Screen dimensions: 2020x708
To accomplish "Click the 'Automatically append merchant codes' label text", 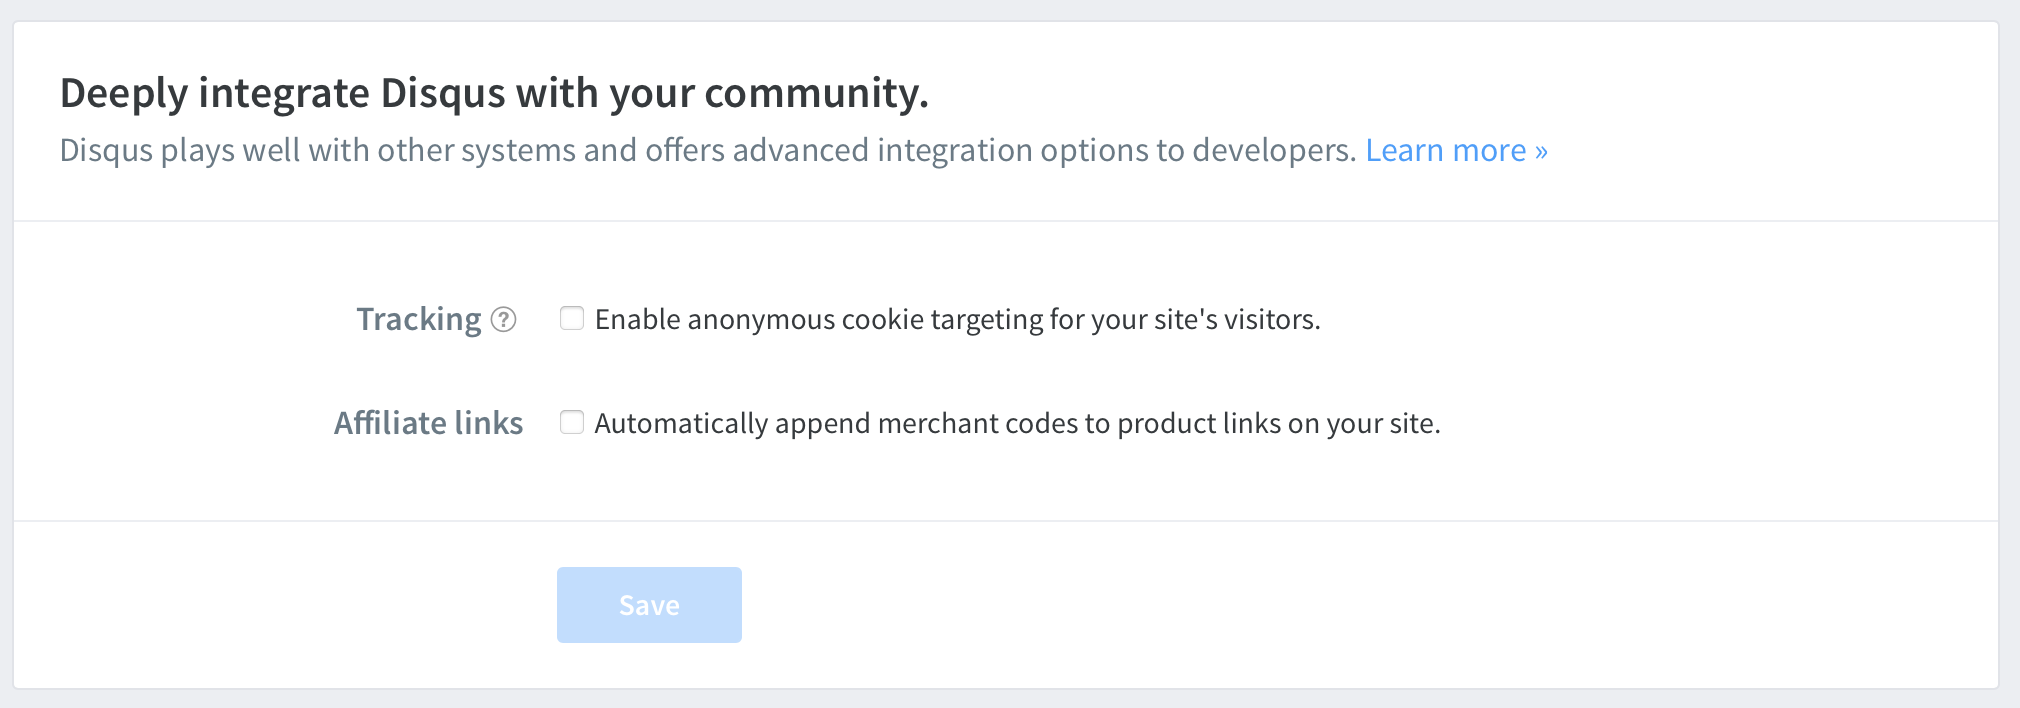I will click(1017, 424).
